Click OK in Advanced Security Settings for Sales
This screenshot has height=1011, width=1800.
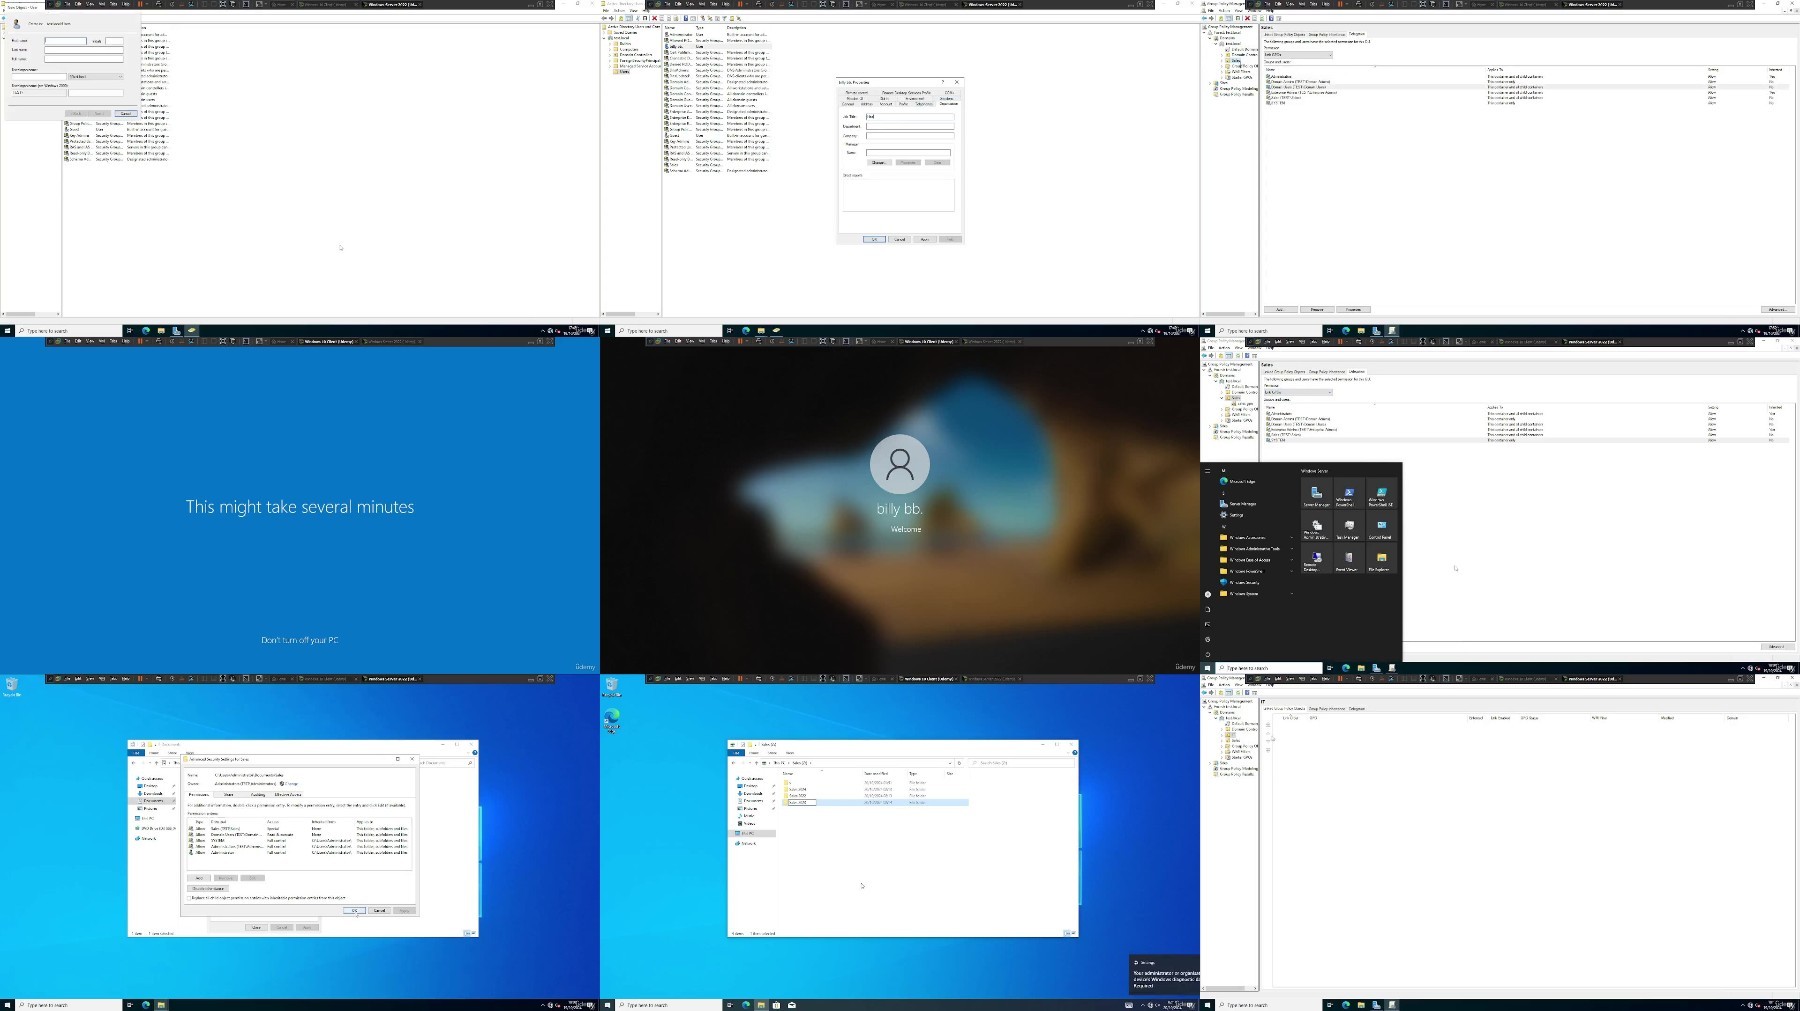(354, 910)
